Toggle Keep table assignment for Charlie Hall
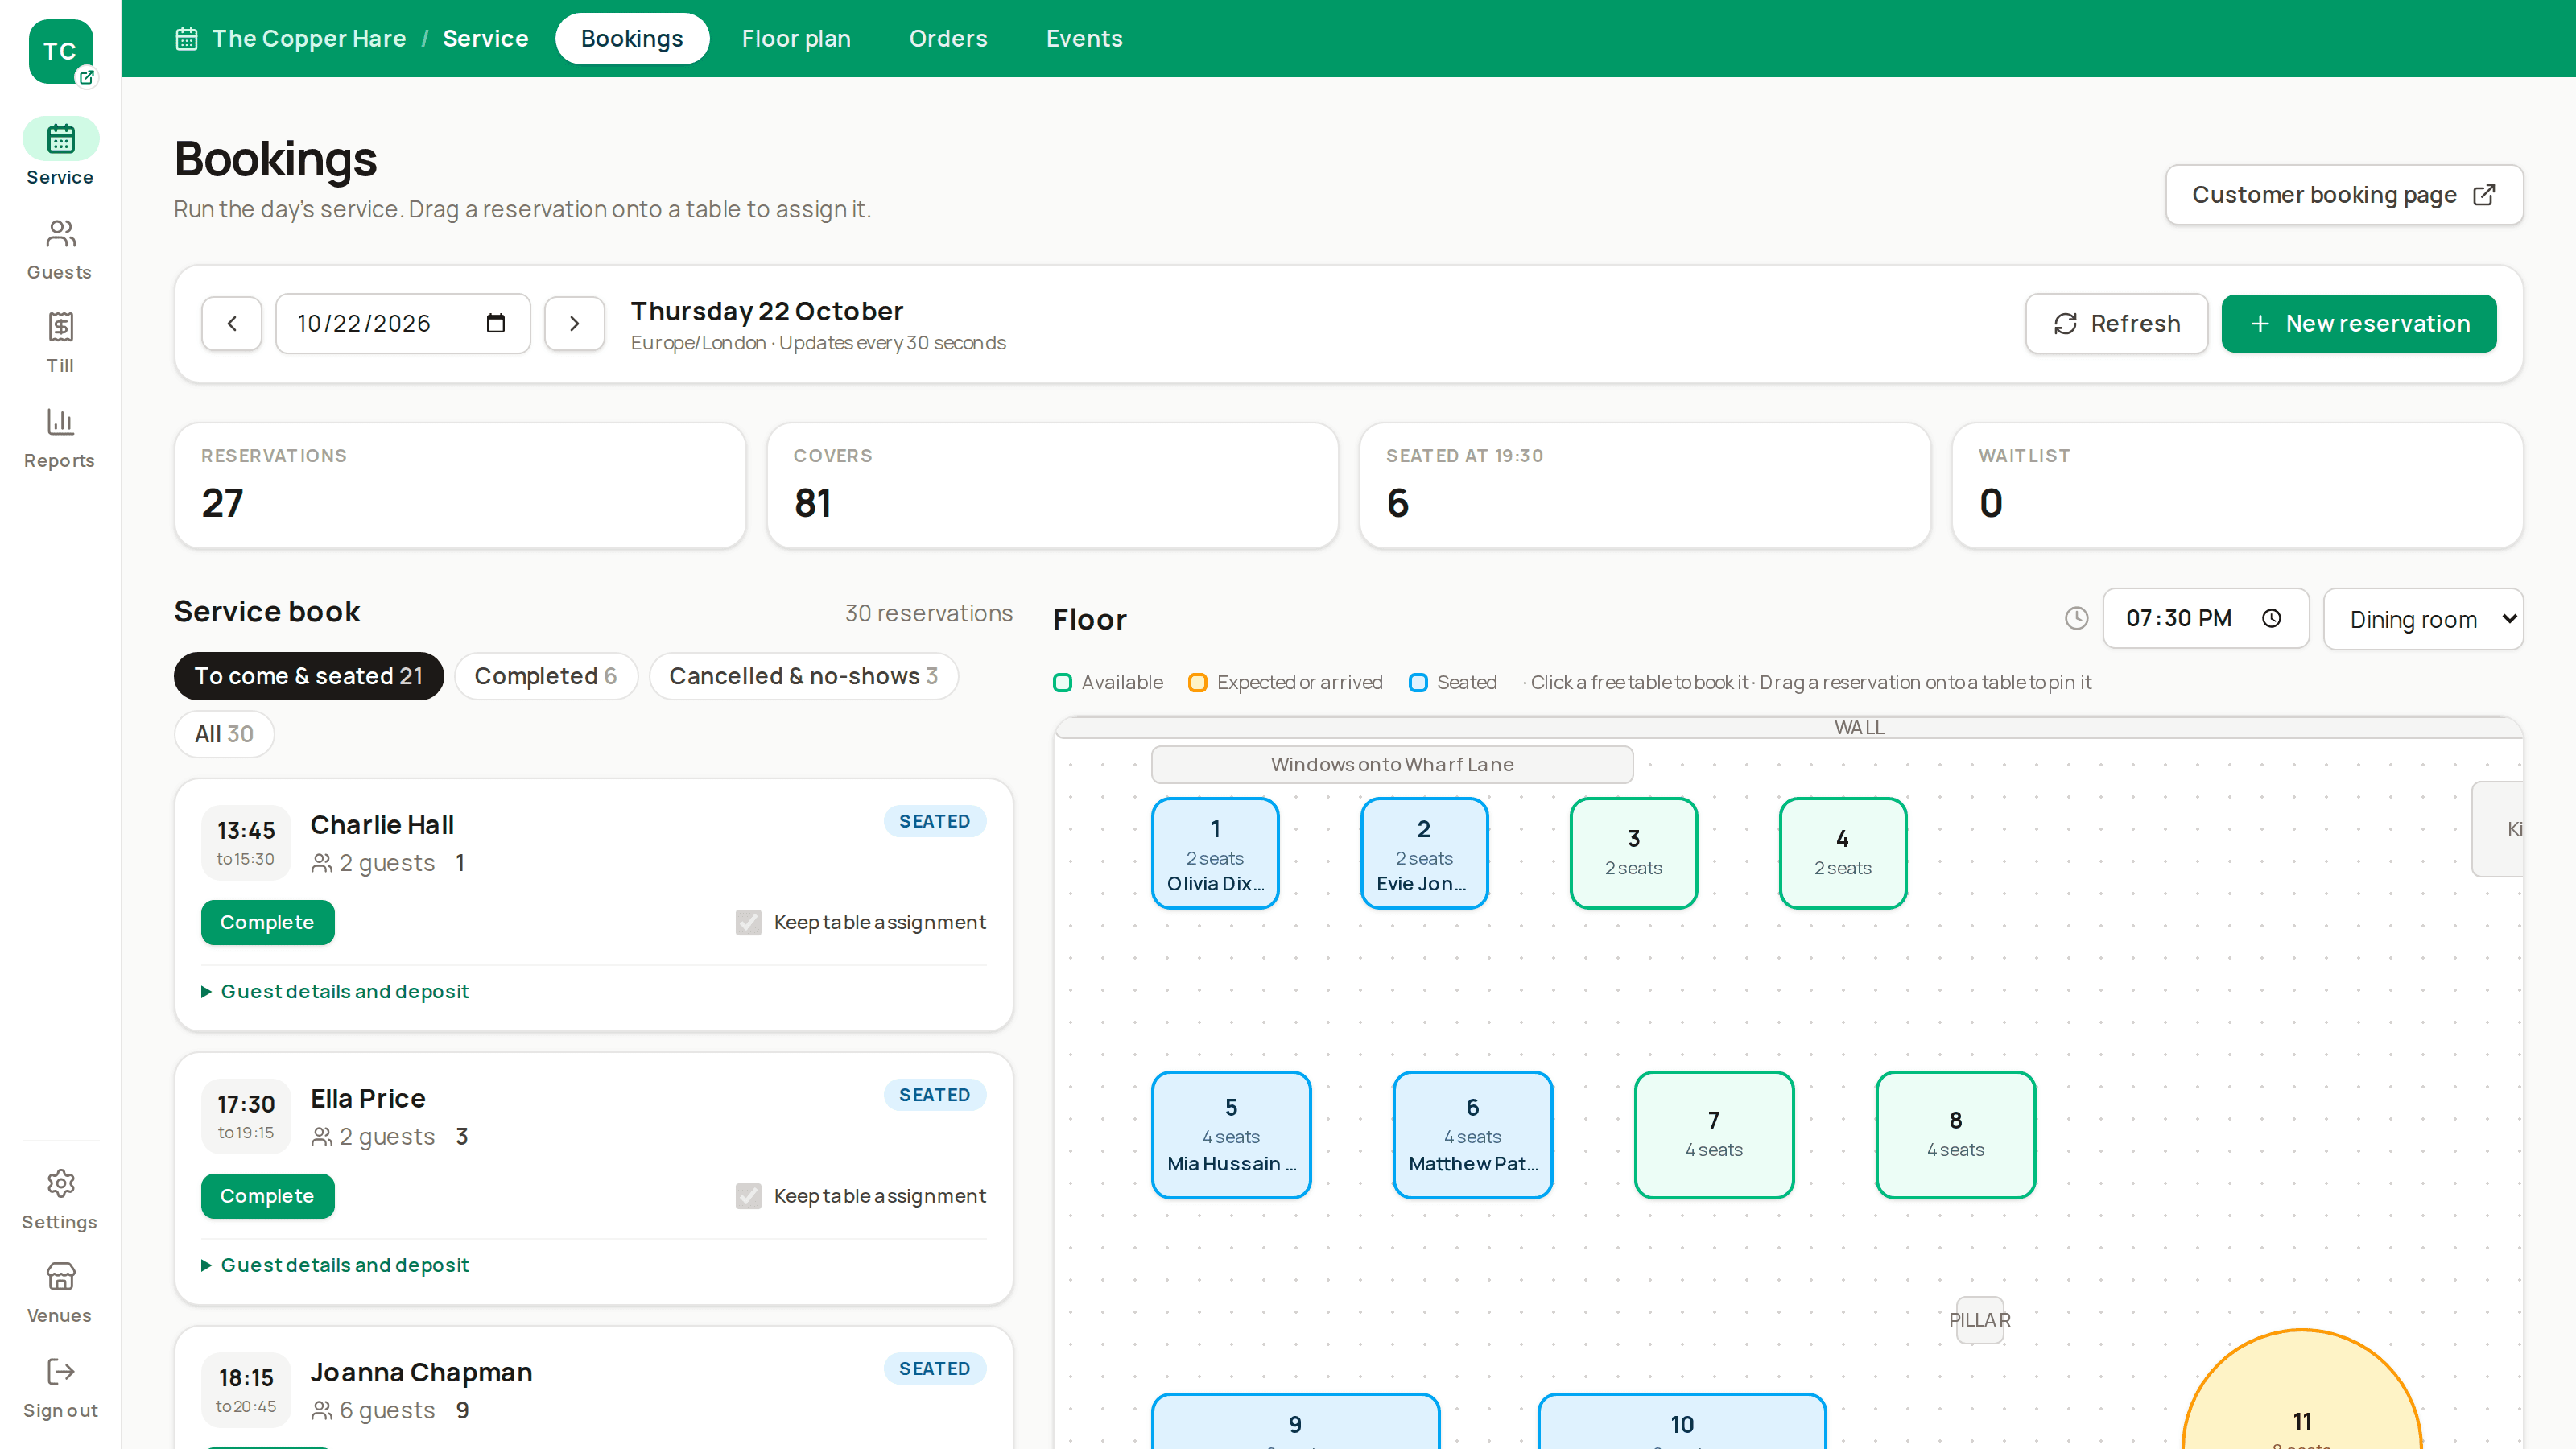Viewport: 2576px width, 1449px height. click(748, 922)
